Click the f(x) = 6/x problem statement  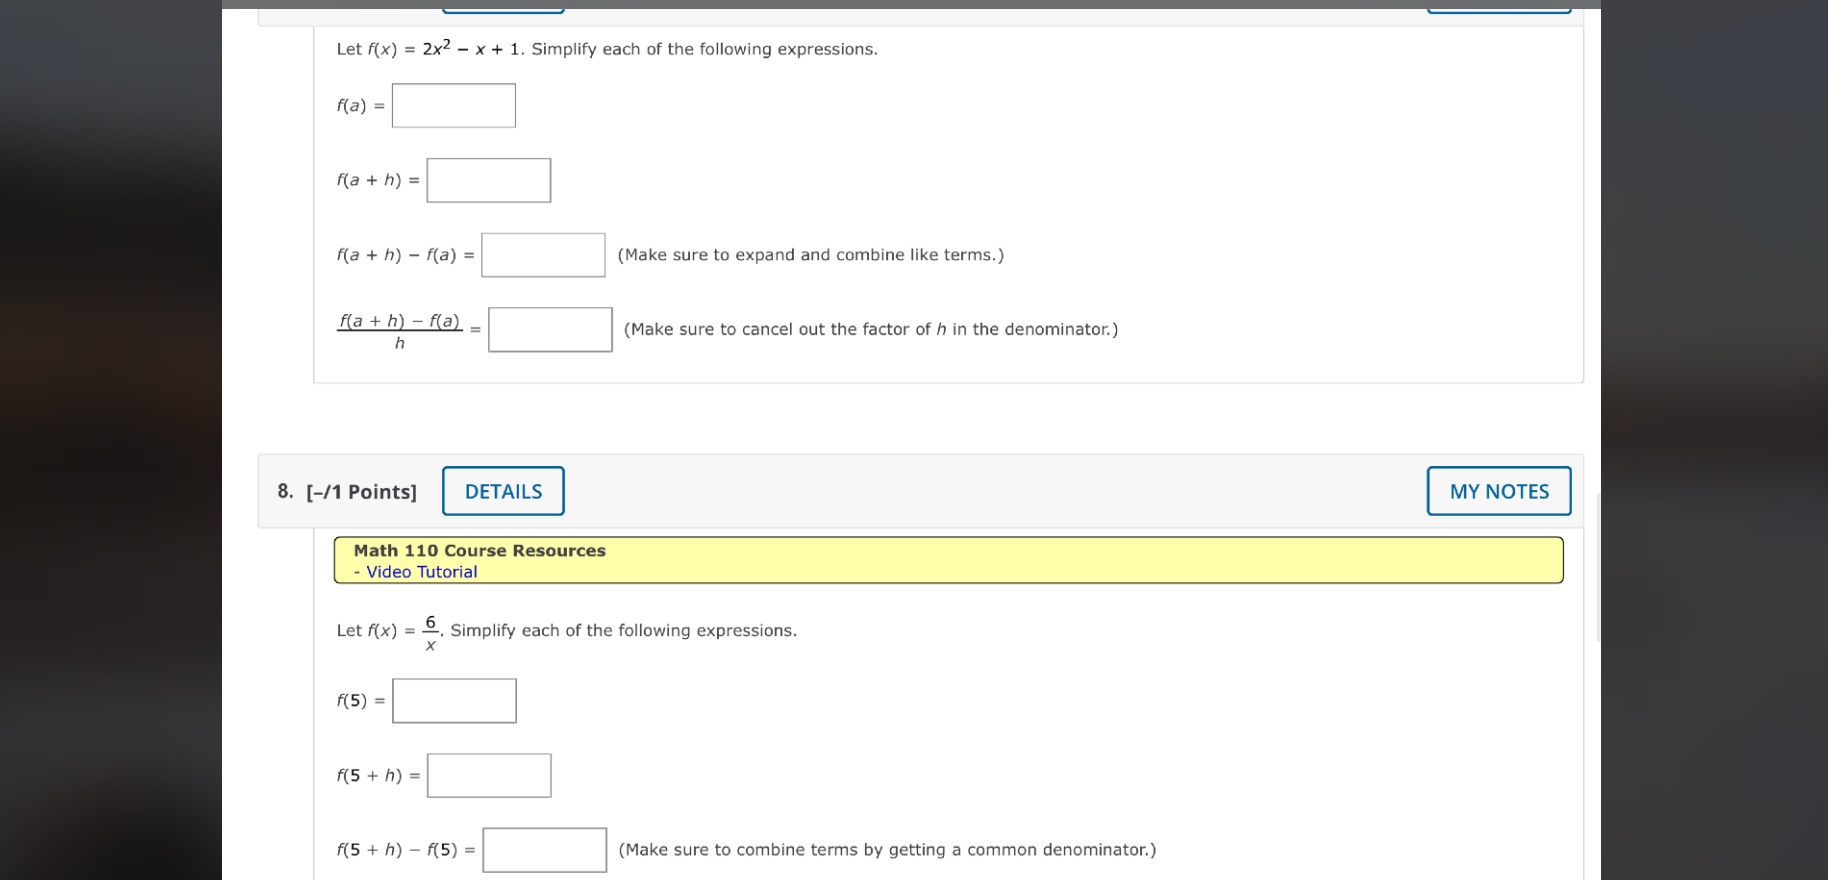tap(566, 630)
